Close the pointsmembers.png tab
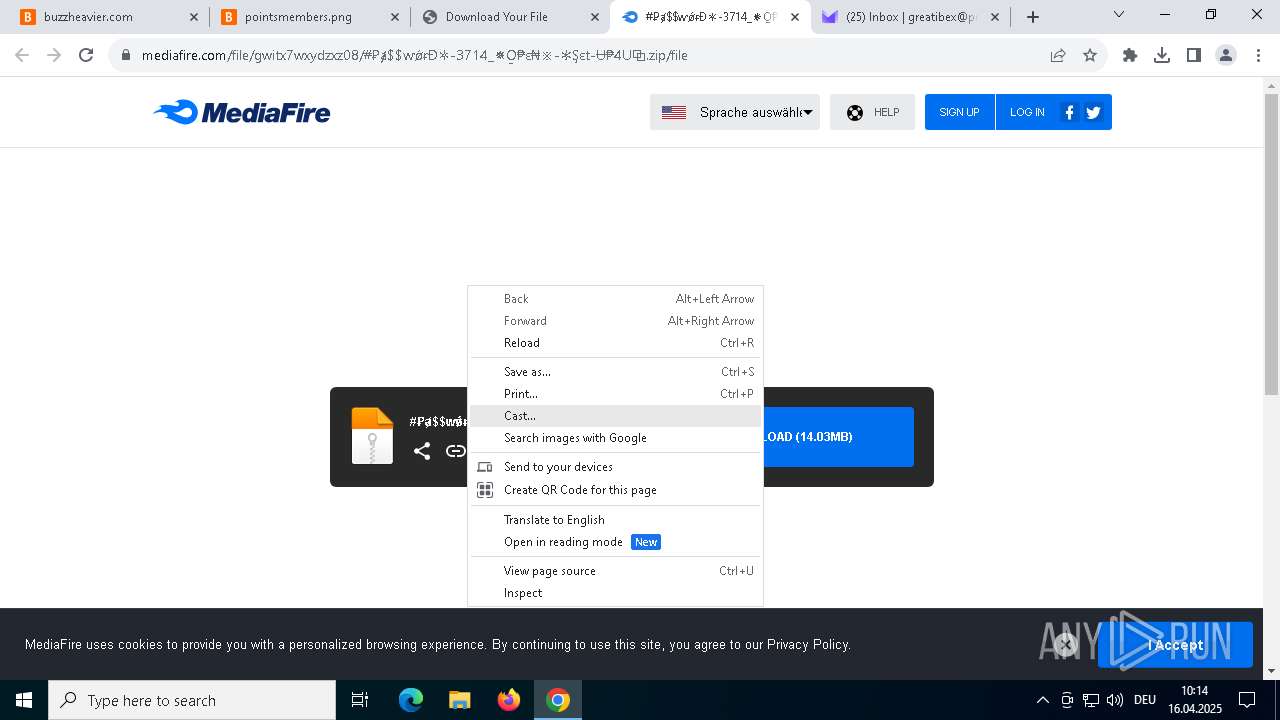Viewport: 1280px width, 720px height. tap(395, 17)
